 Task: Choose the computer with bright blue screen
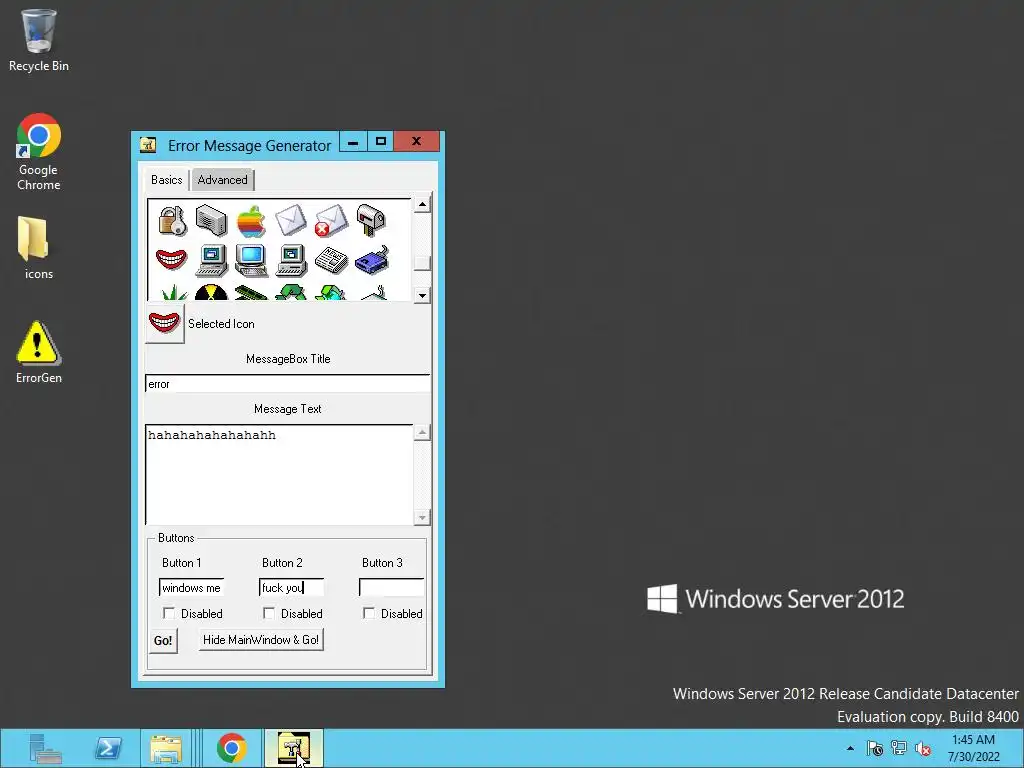tap(251, 261)
